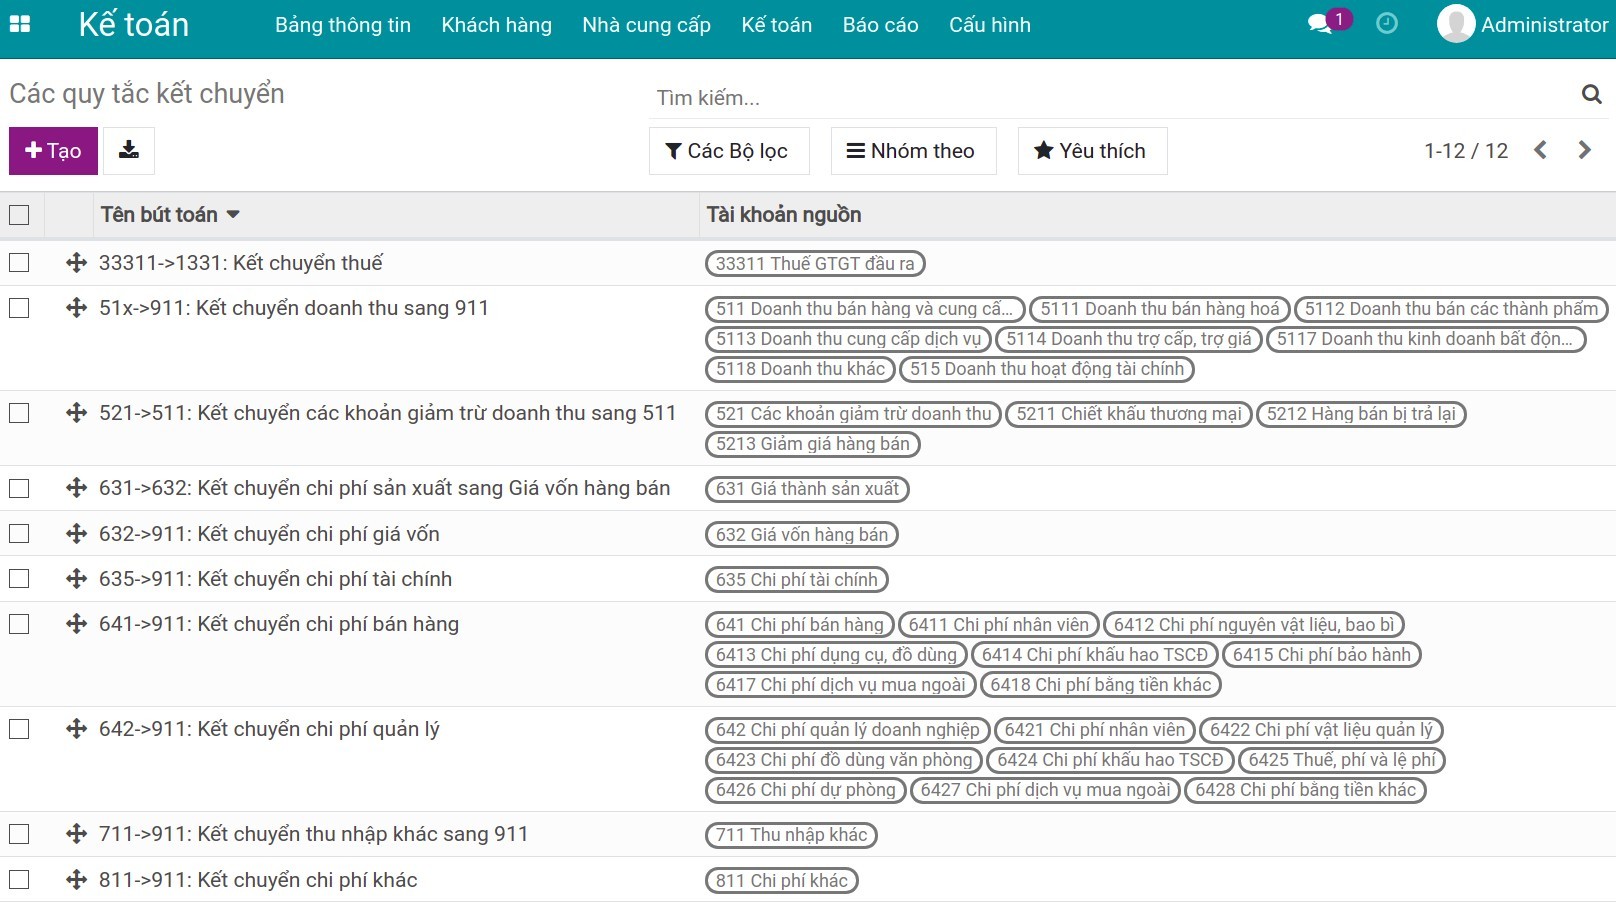Open the activities clock icon

pyautogui.click(x=1387, y=24)
